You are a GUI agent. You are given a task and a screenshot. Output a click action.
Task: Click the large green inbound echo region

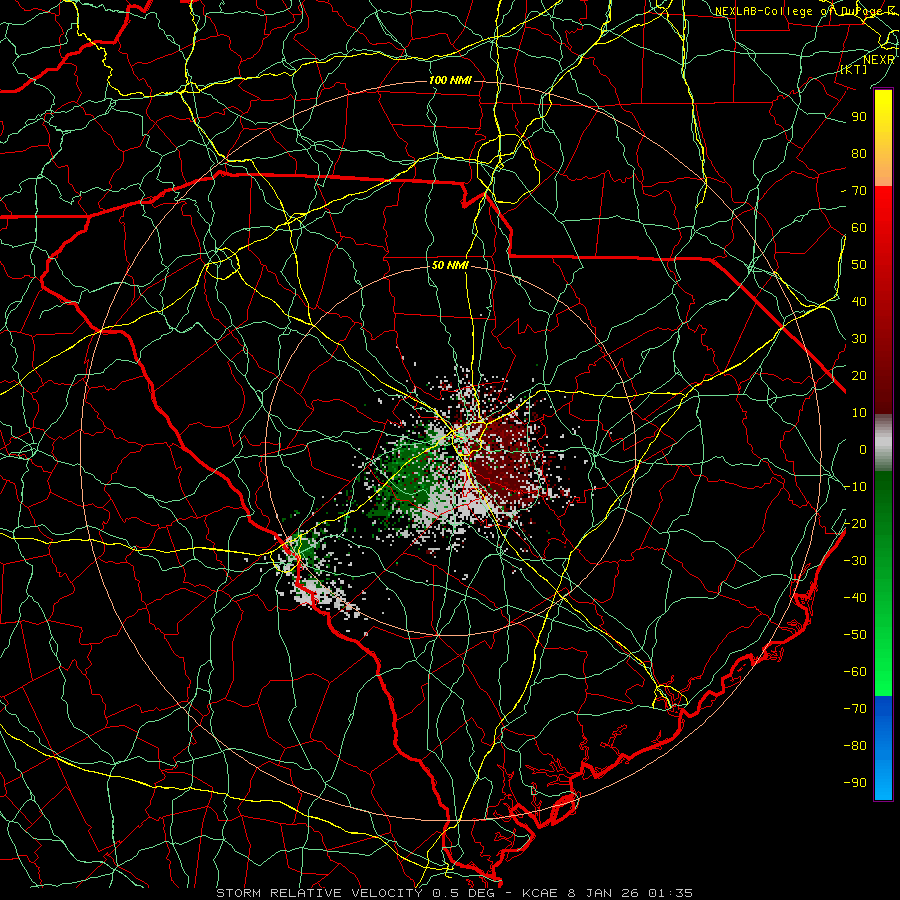point(409,474)
